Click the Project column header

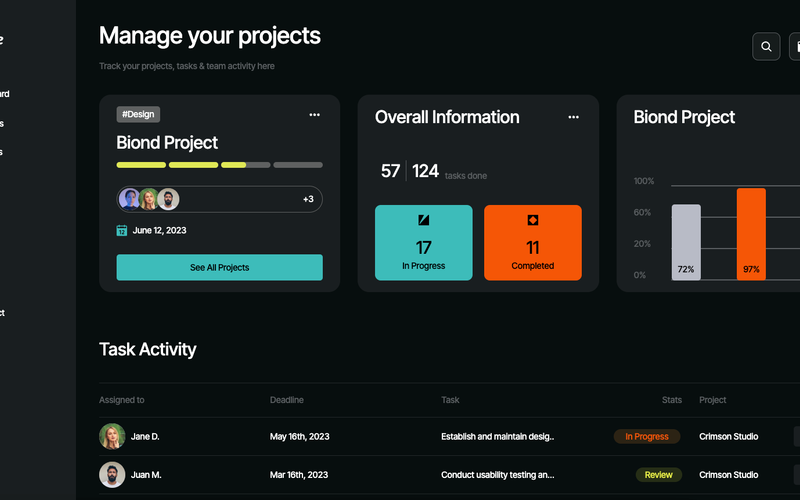click(713, 400)
